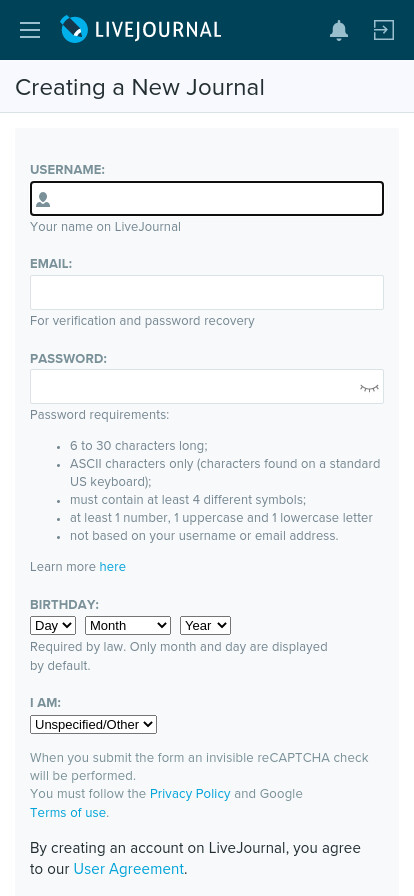Viewport: 414px width, 896px height.
Task: Click the LiveJournal pencil logo icon
Action: point(74,29)
